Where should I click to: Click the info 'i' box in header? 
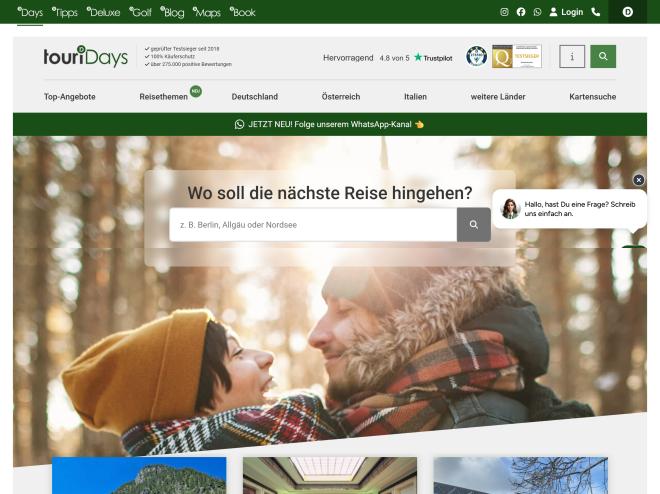pos(572,56)
